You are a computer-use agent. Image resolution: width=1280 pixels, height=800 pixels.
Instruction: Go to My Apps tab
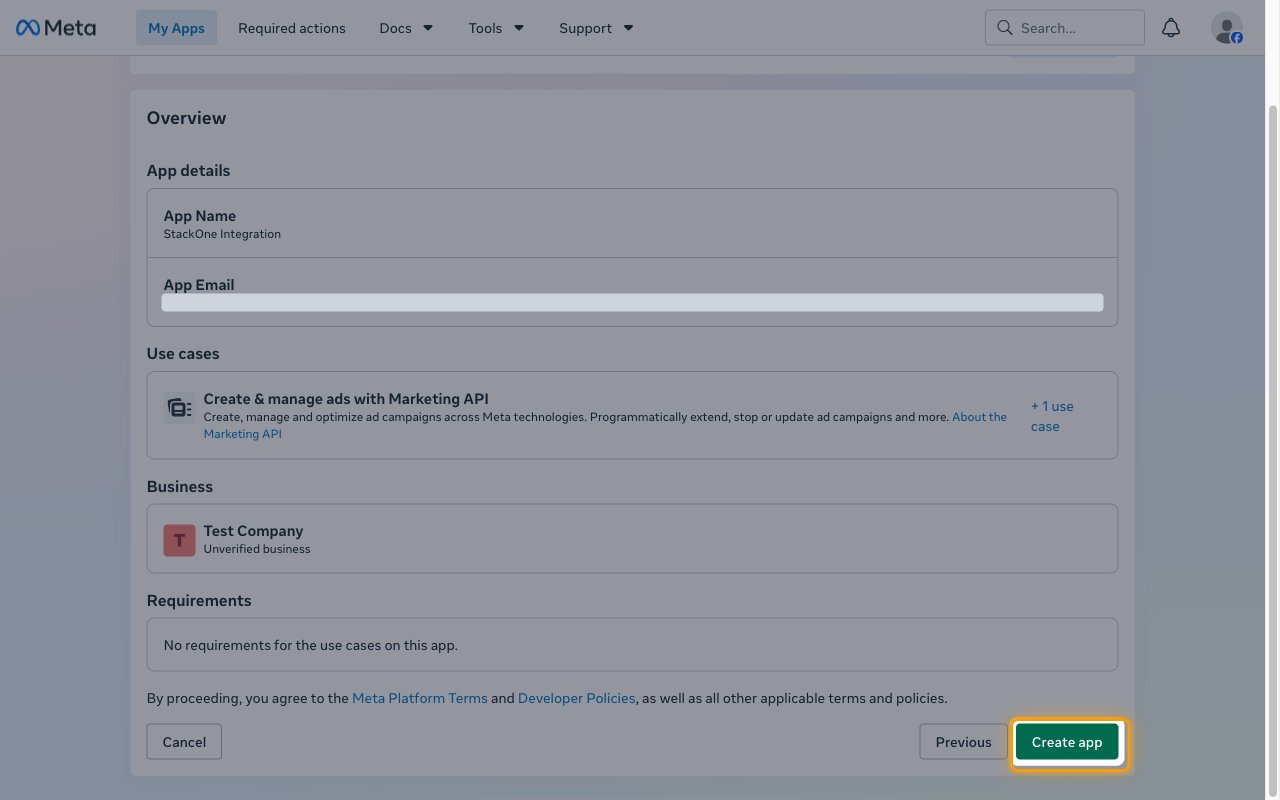pos(176,28)
